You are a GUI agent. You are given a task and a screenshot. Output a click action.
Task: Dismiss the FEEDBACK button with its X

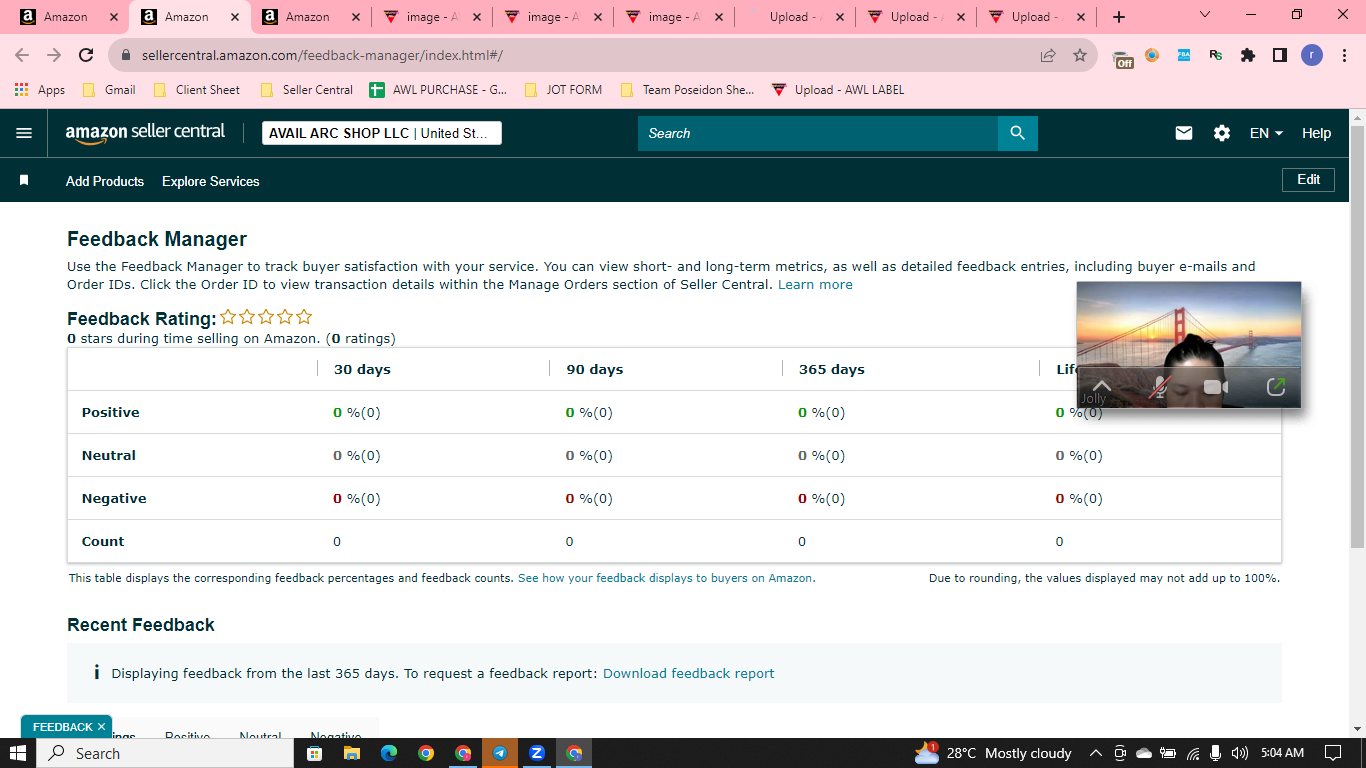click(101, 727)
